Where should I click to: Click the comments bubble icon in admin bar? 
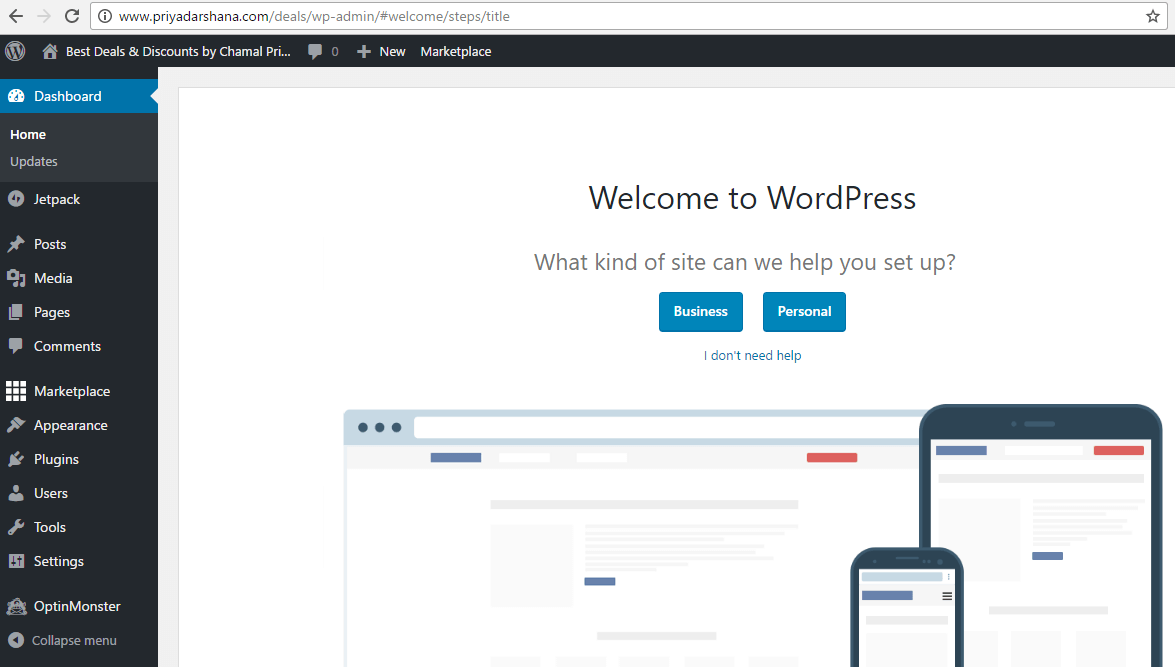coord(315,51)
